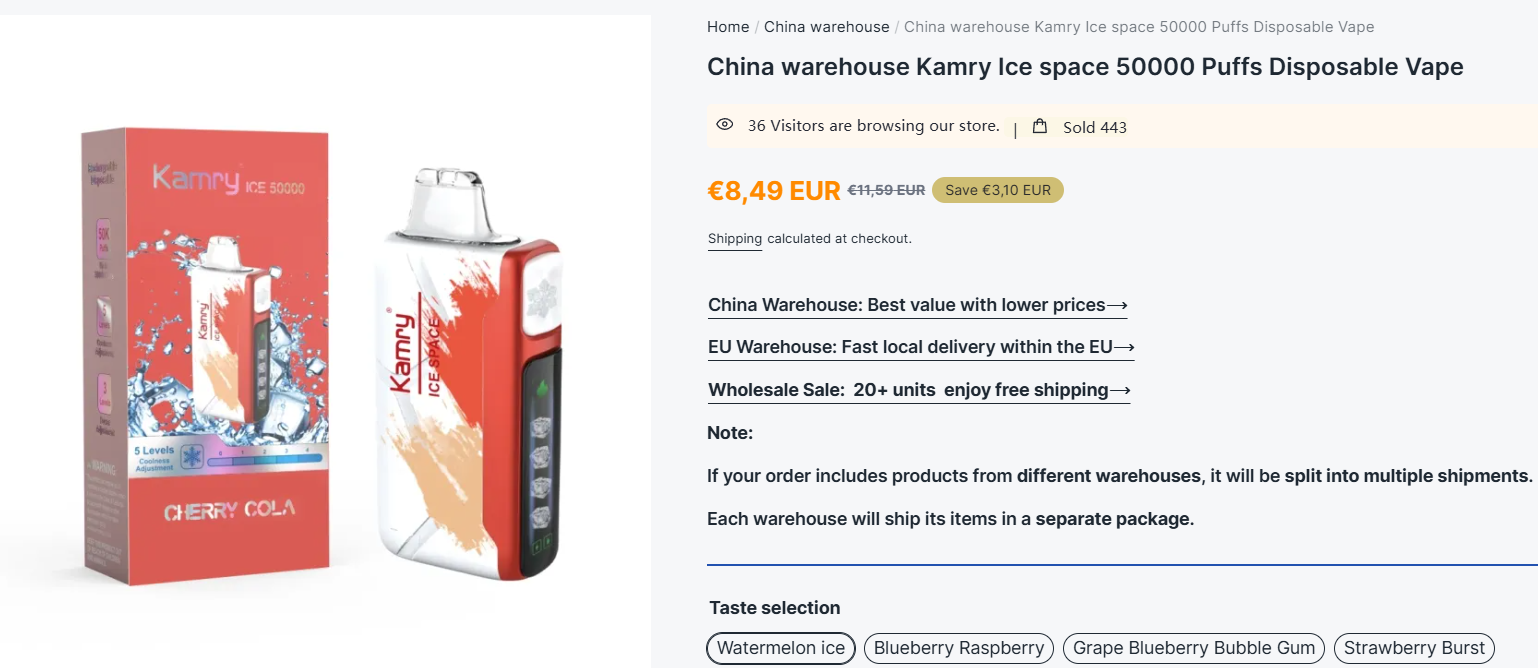Viewport: 1538px width, 668px height.
Task: Click the €8,49 EUR sale price
Action: (774, 190)
